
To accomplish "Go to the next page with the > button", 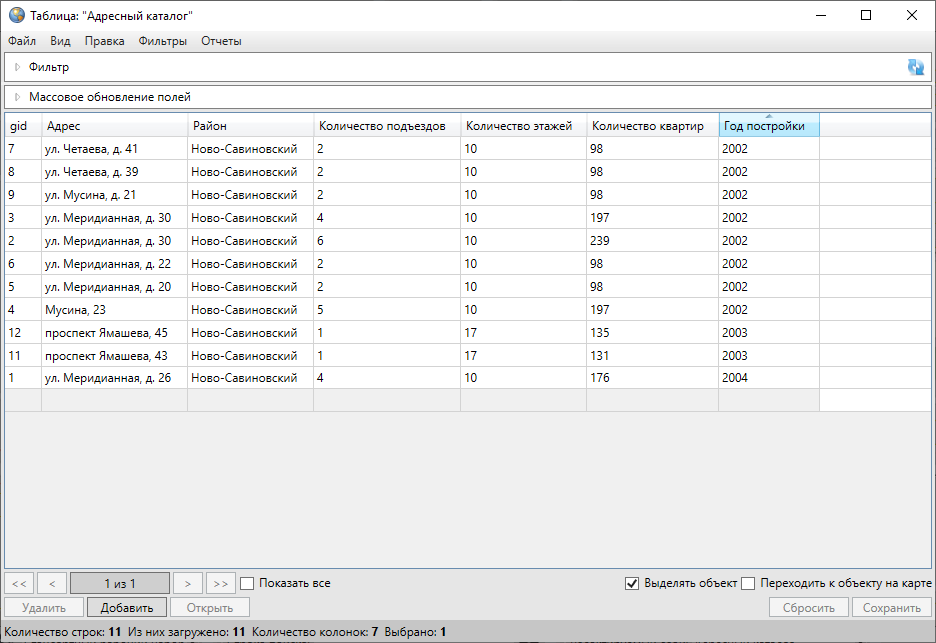I will click(x=187, y=583).
